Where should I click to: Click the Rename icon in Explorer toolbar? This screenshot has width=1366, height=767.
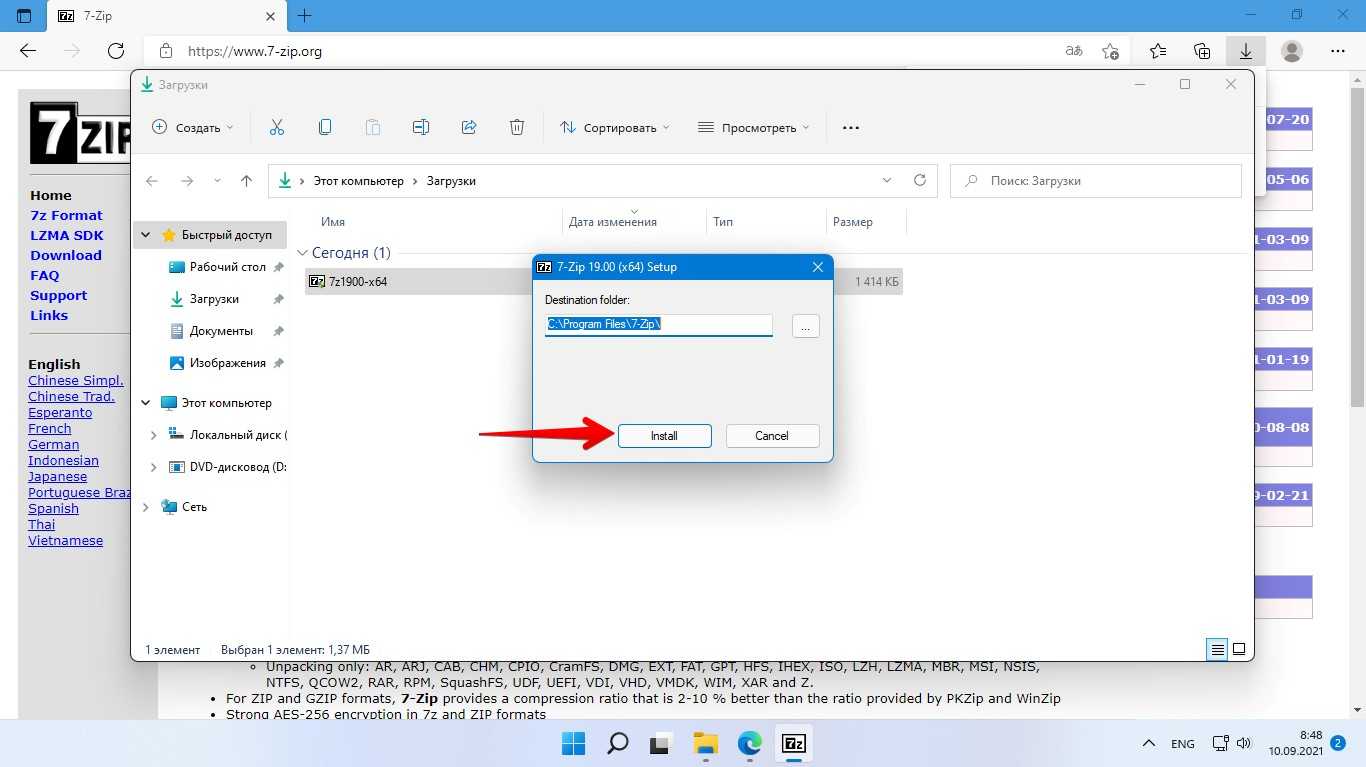coord(421,127)
